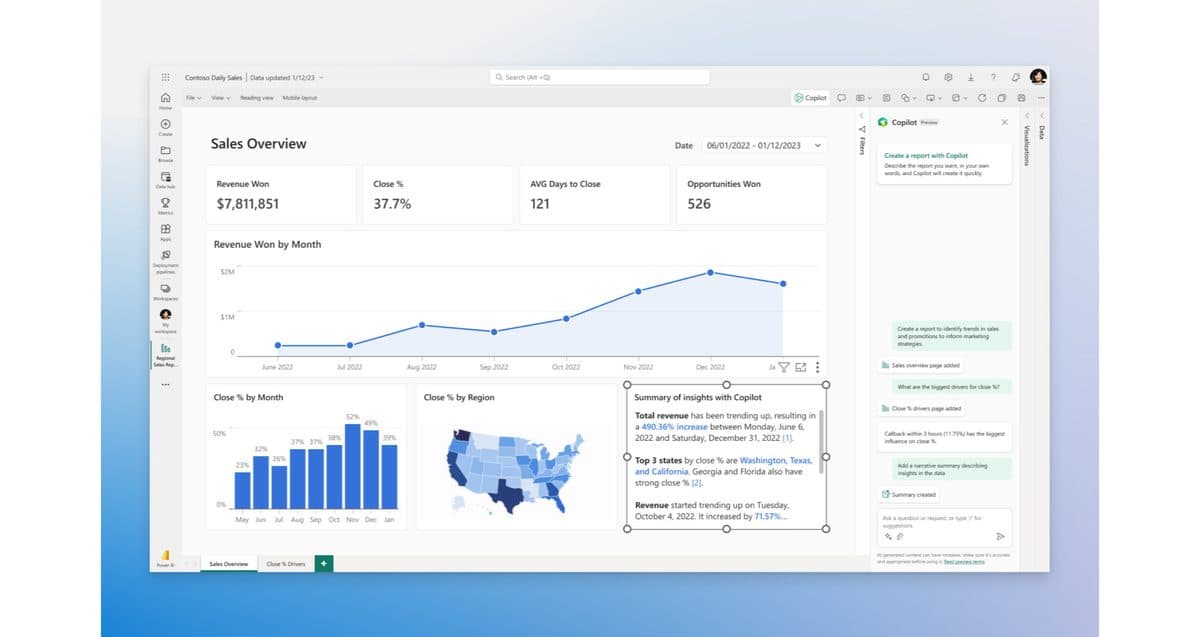Switch to Mobile layout

pyautogui.click(x=300, y=98)
